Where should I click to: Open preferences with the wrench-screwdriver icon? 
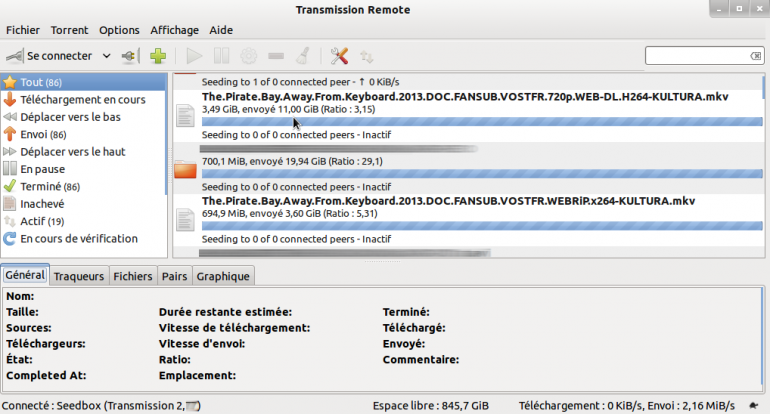pyautogui.click(x=339, y=56)
